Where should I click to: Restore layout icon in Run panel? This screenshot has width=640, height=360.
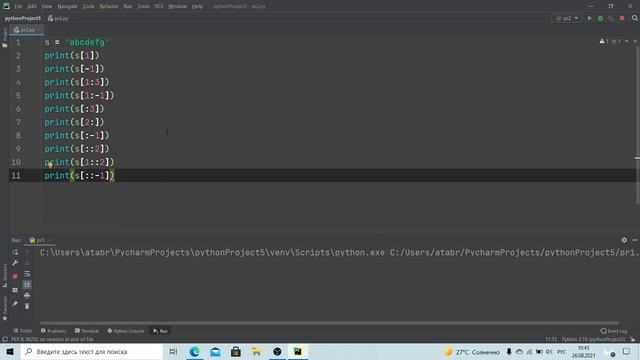(15, 290)
